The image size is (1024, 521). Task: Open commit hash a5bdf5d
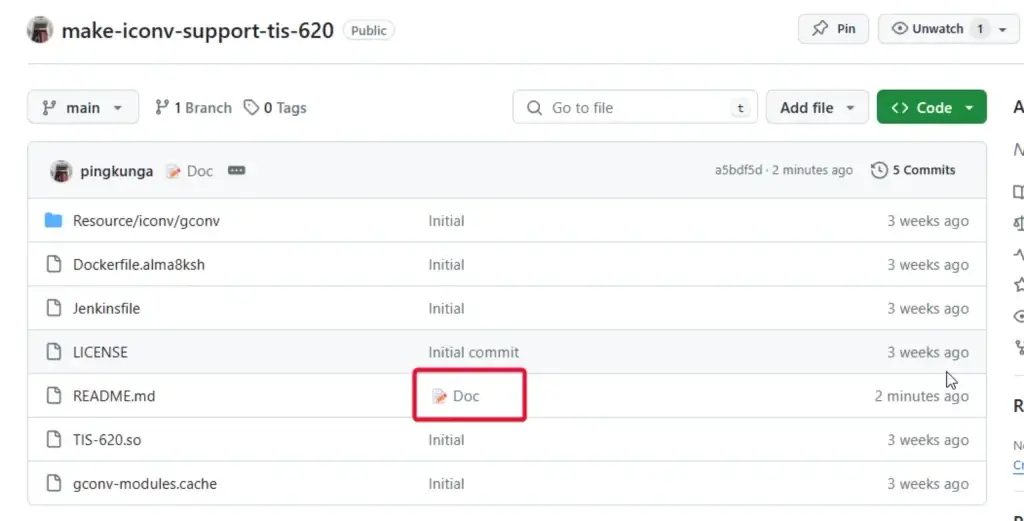tap(738, 170)
